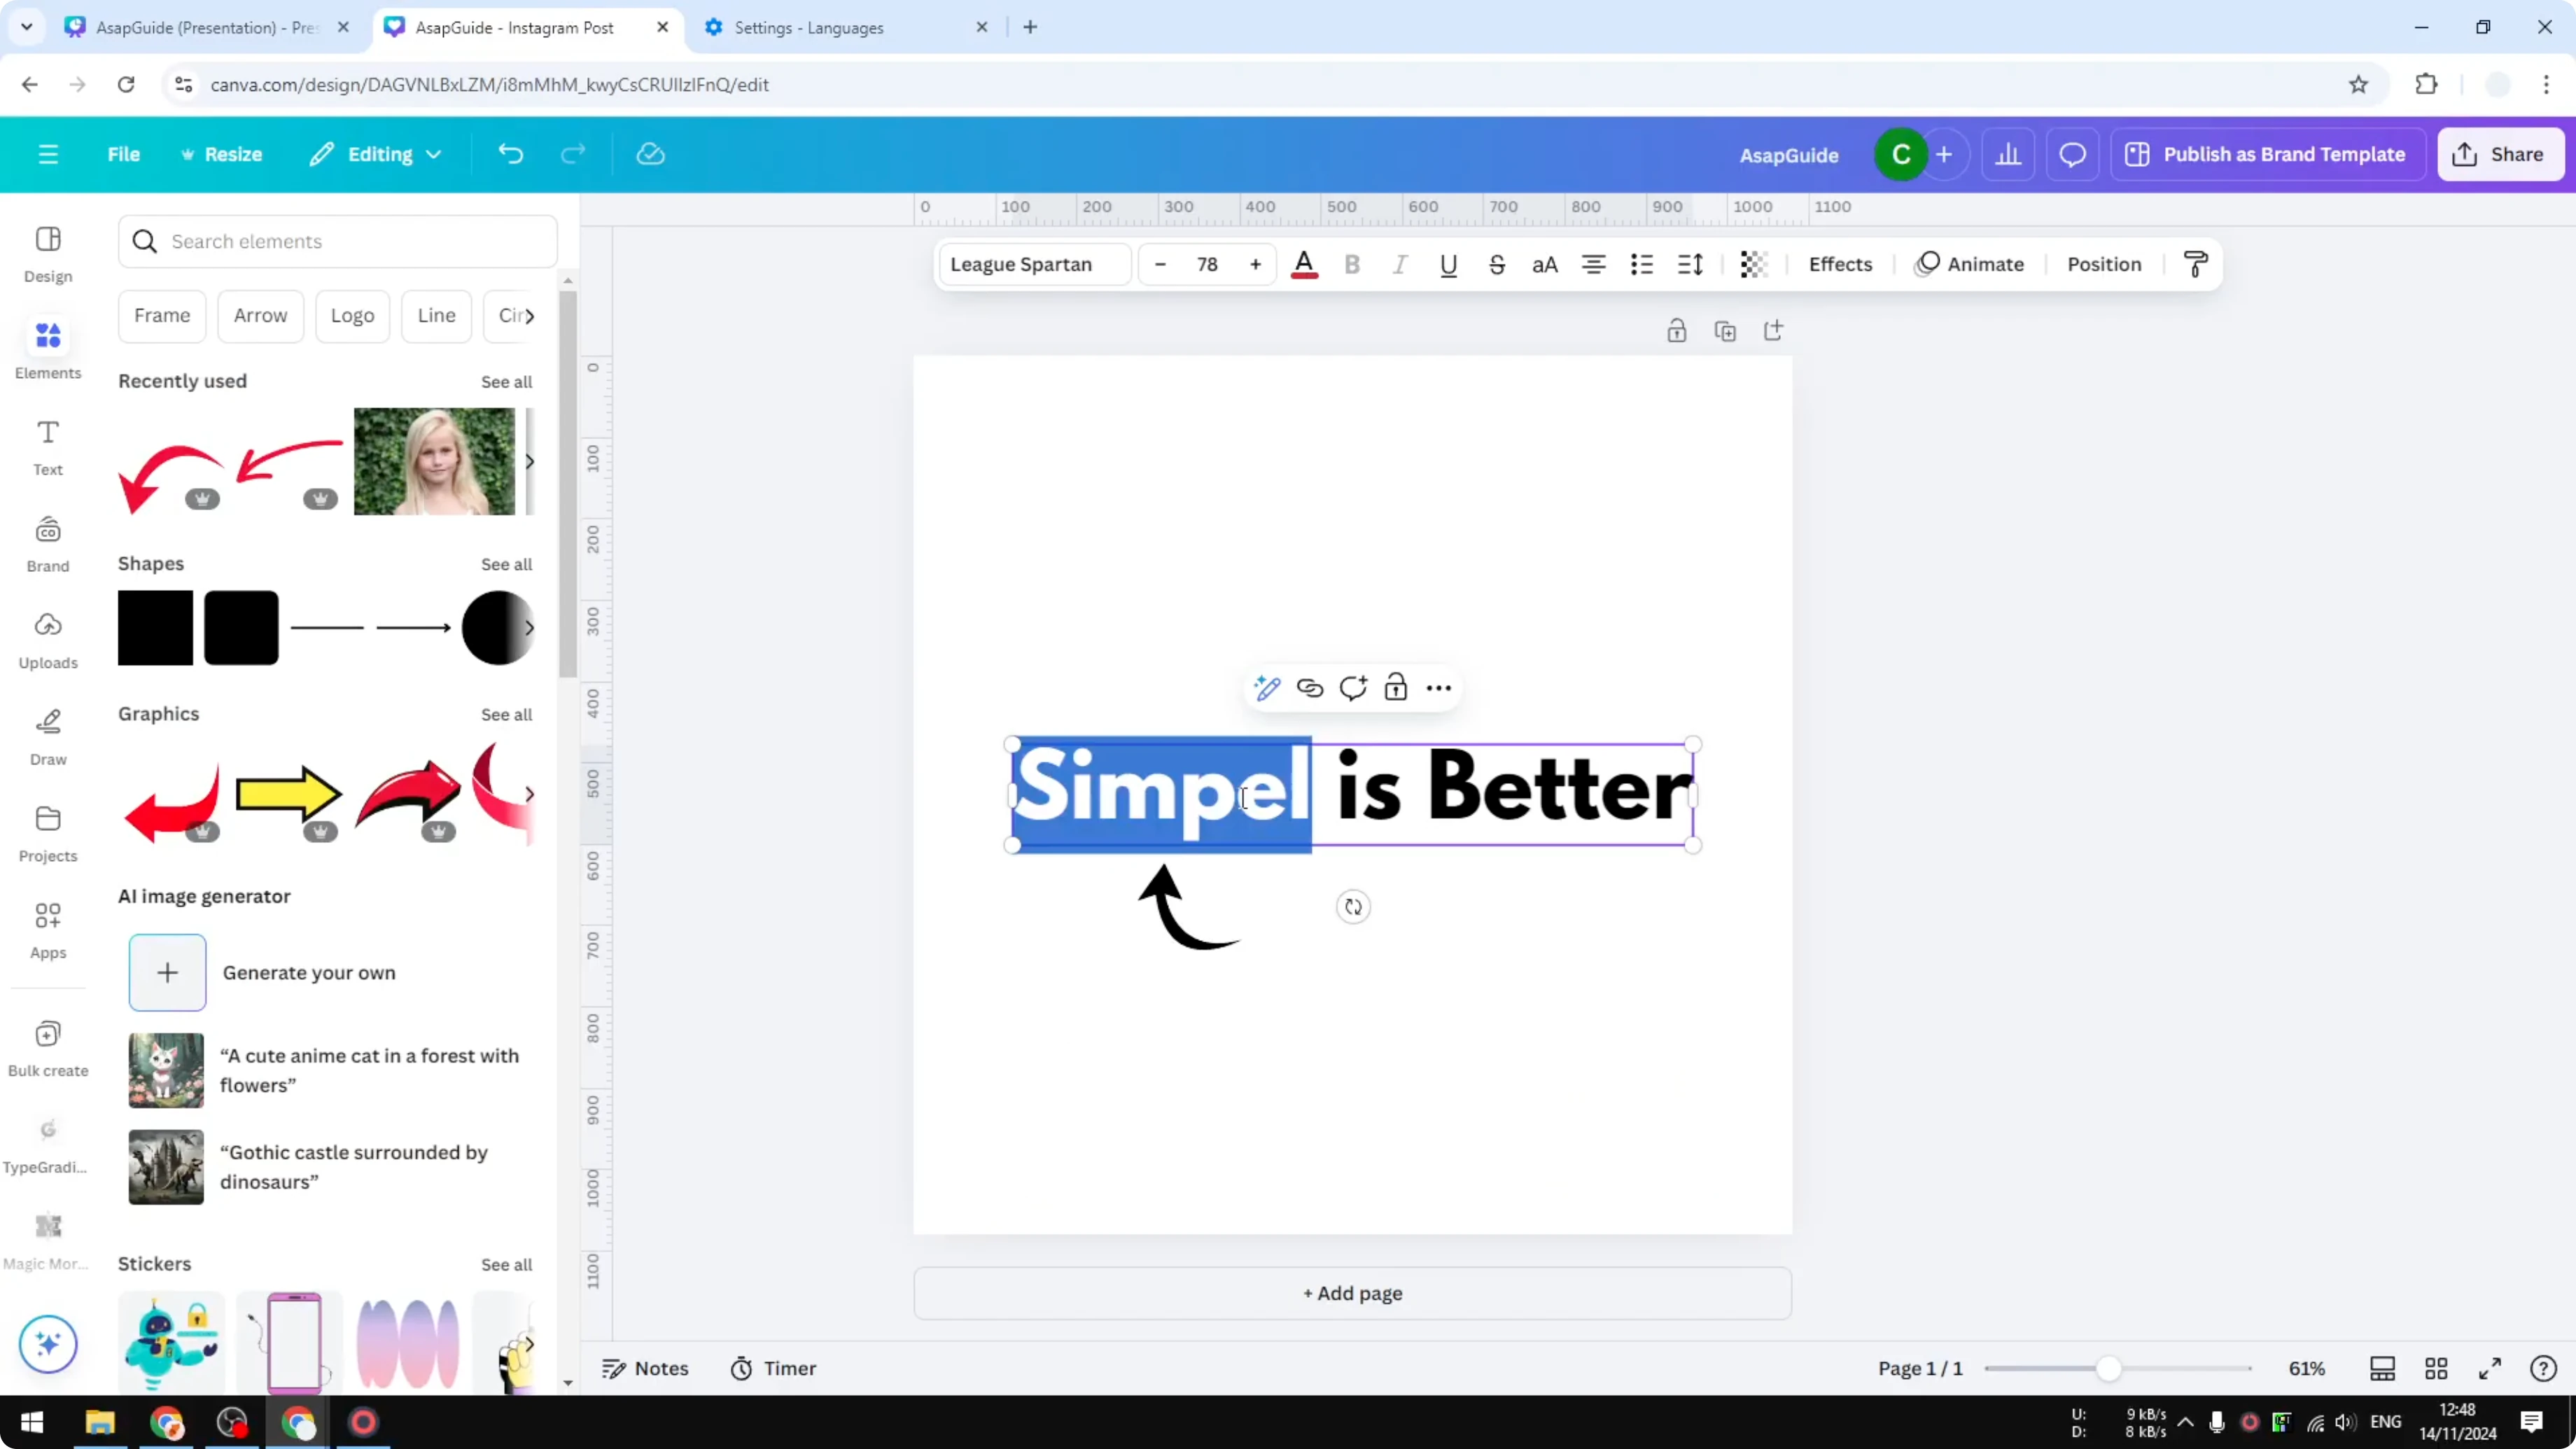2576x1449 pixels.
Task: Open the League Spartan font dropdown
Action: (x=1033, y=264)
